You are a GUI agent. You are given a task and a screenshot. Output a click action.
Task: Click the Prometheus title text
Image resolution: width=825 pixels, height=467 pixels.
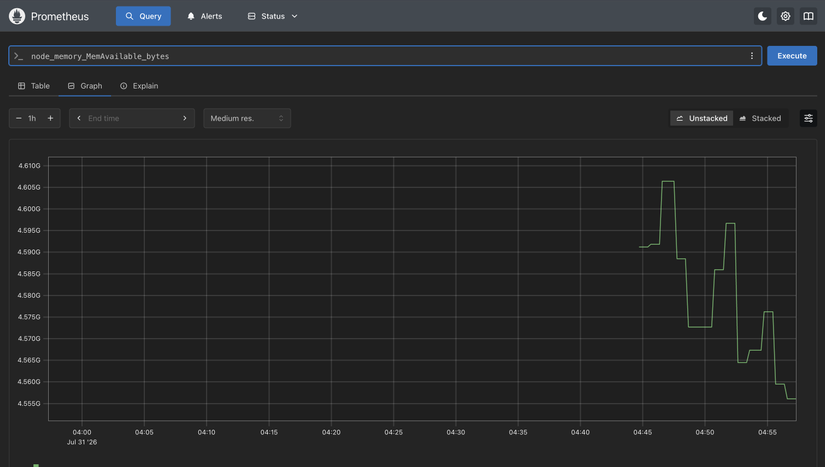pyautogui.click(x=60, y=16)
